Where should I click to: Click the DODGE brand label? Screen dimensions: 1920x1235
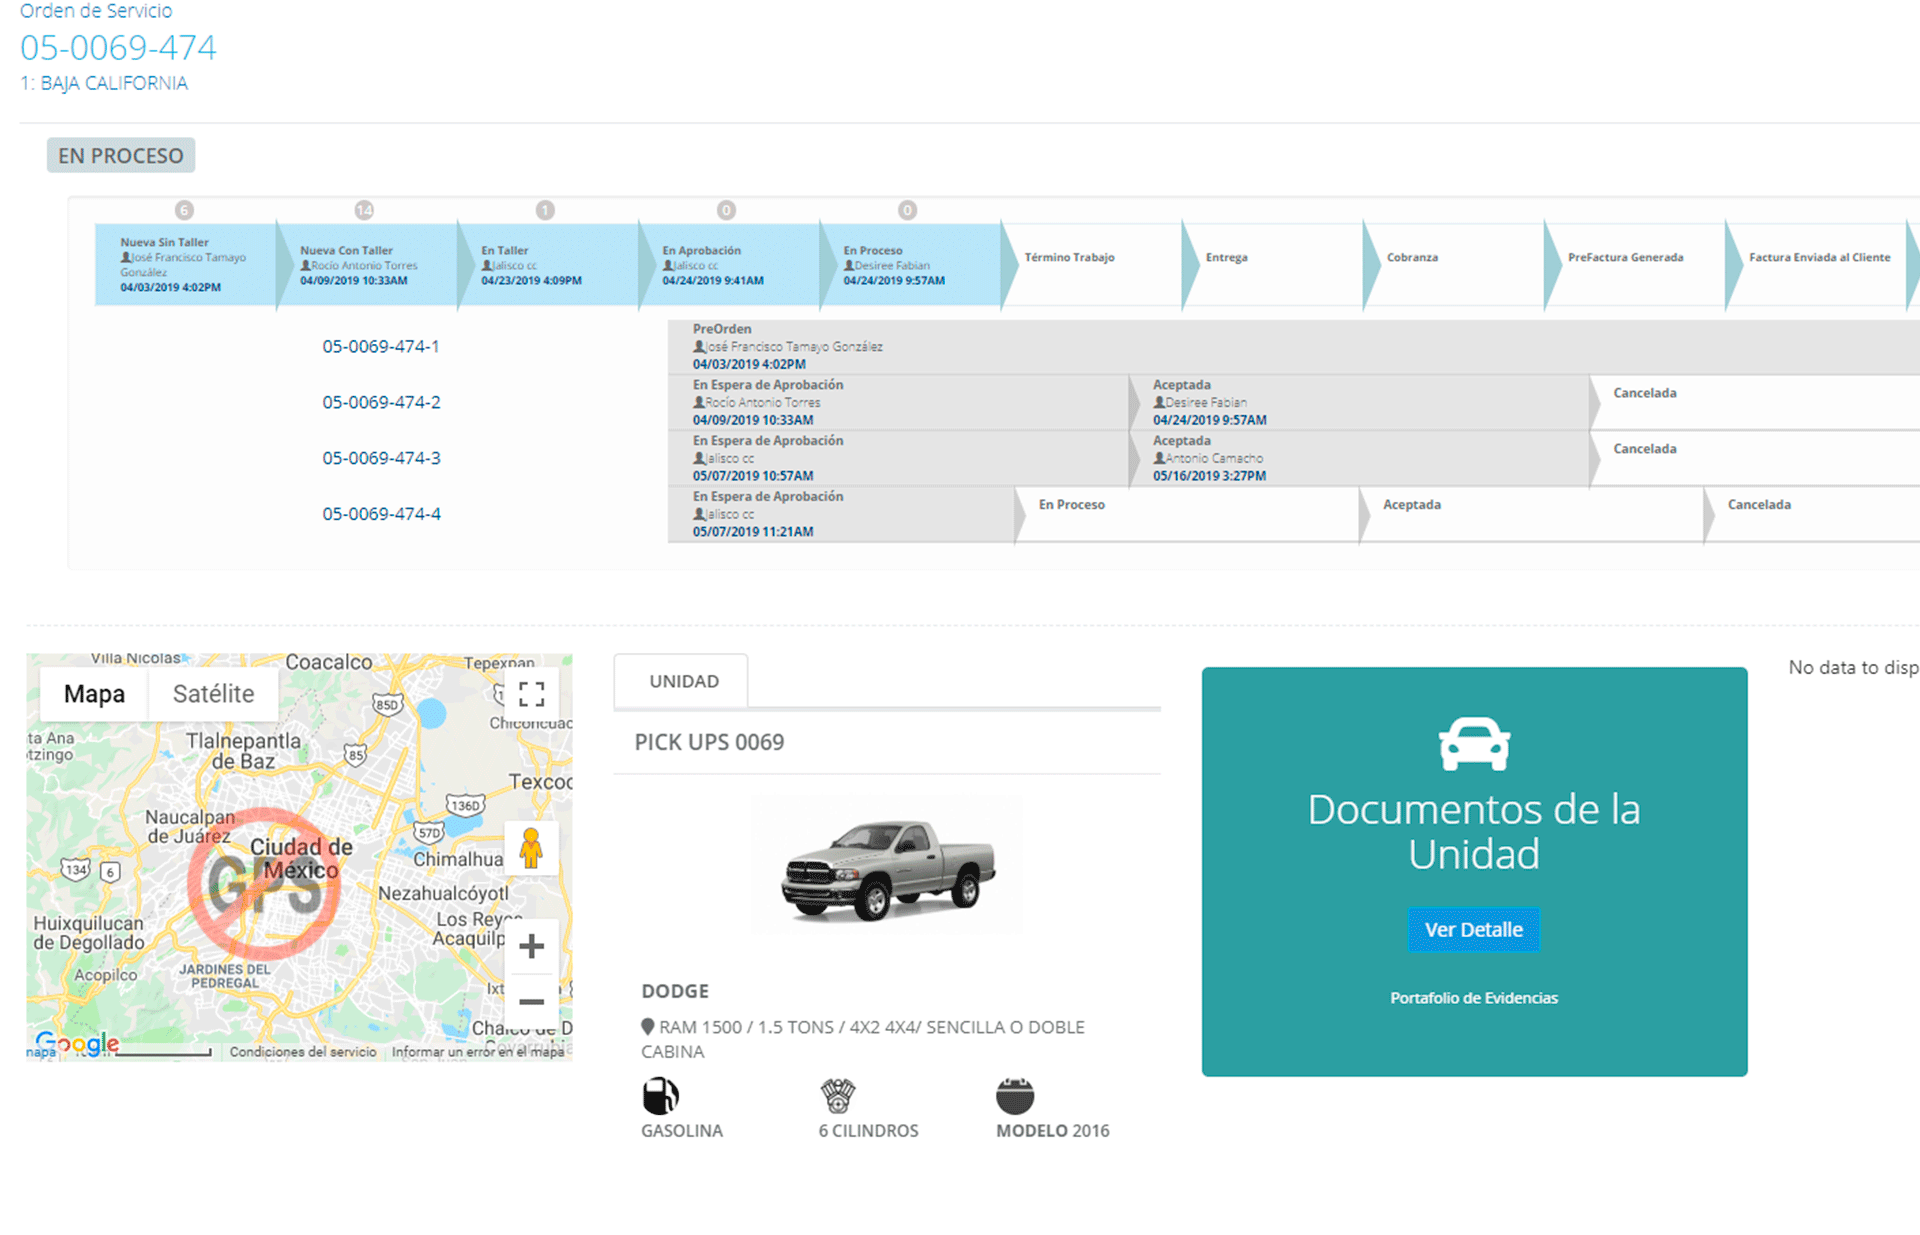point(675,991)
